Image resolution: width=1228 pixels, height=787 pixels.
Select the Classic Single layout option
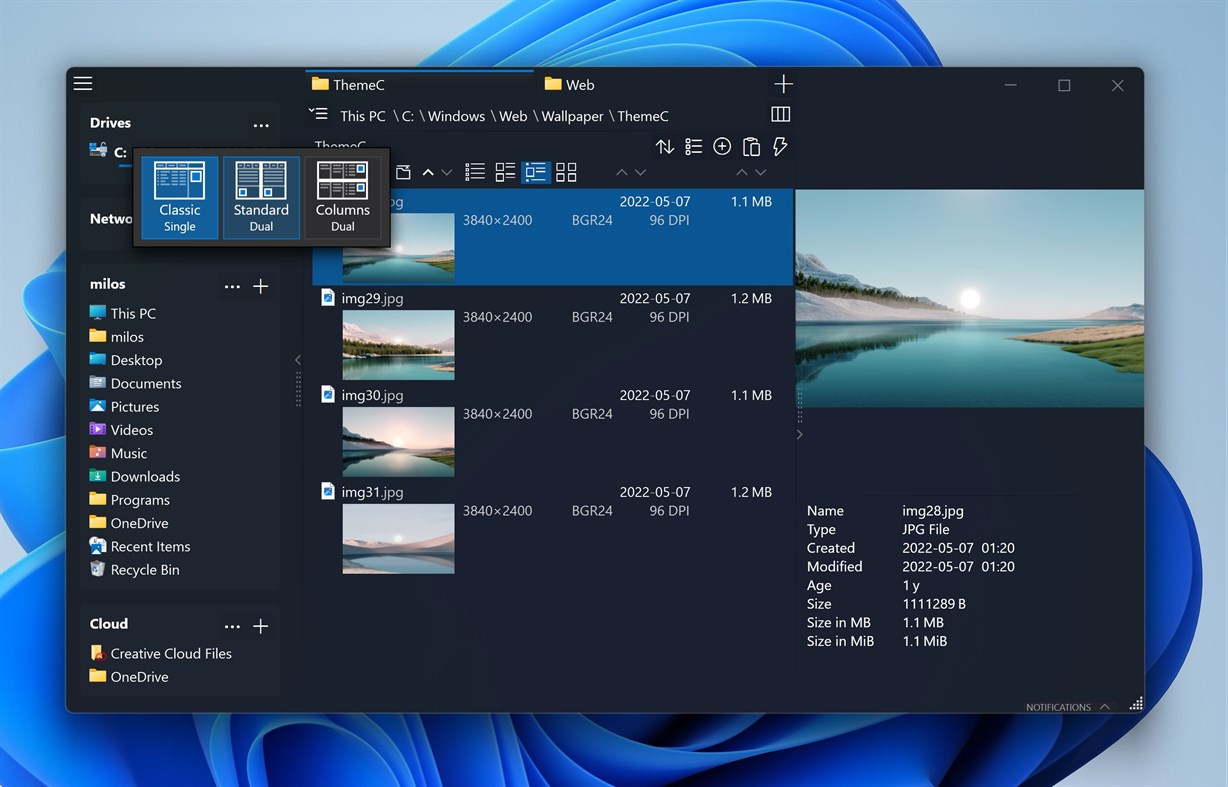pos(180,196)
